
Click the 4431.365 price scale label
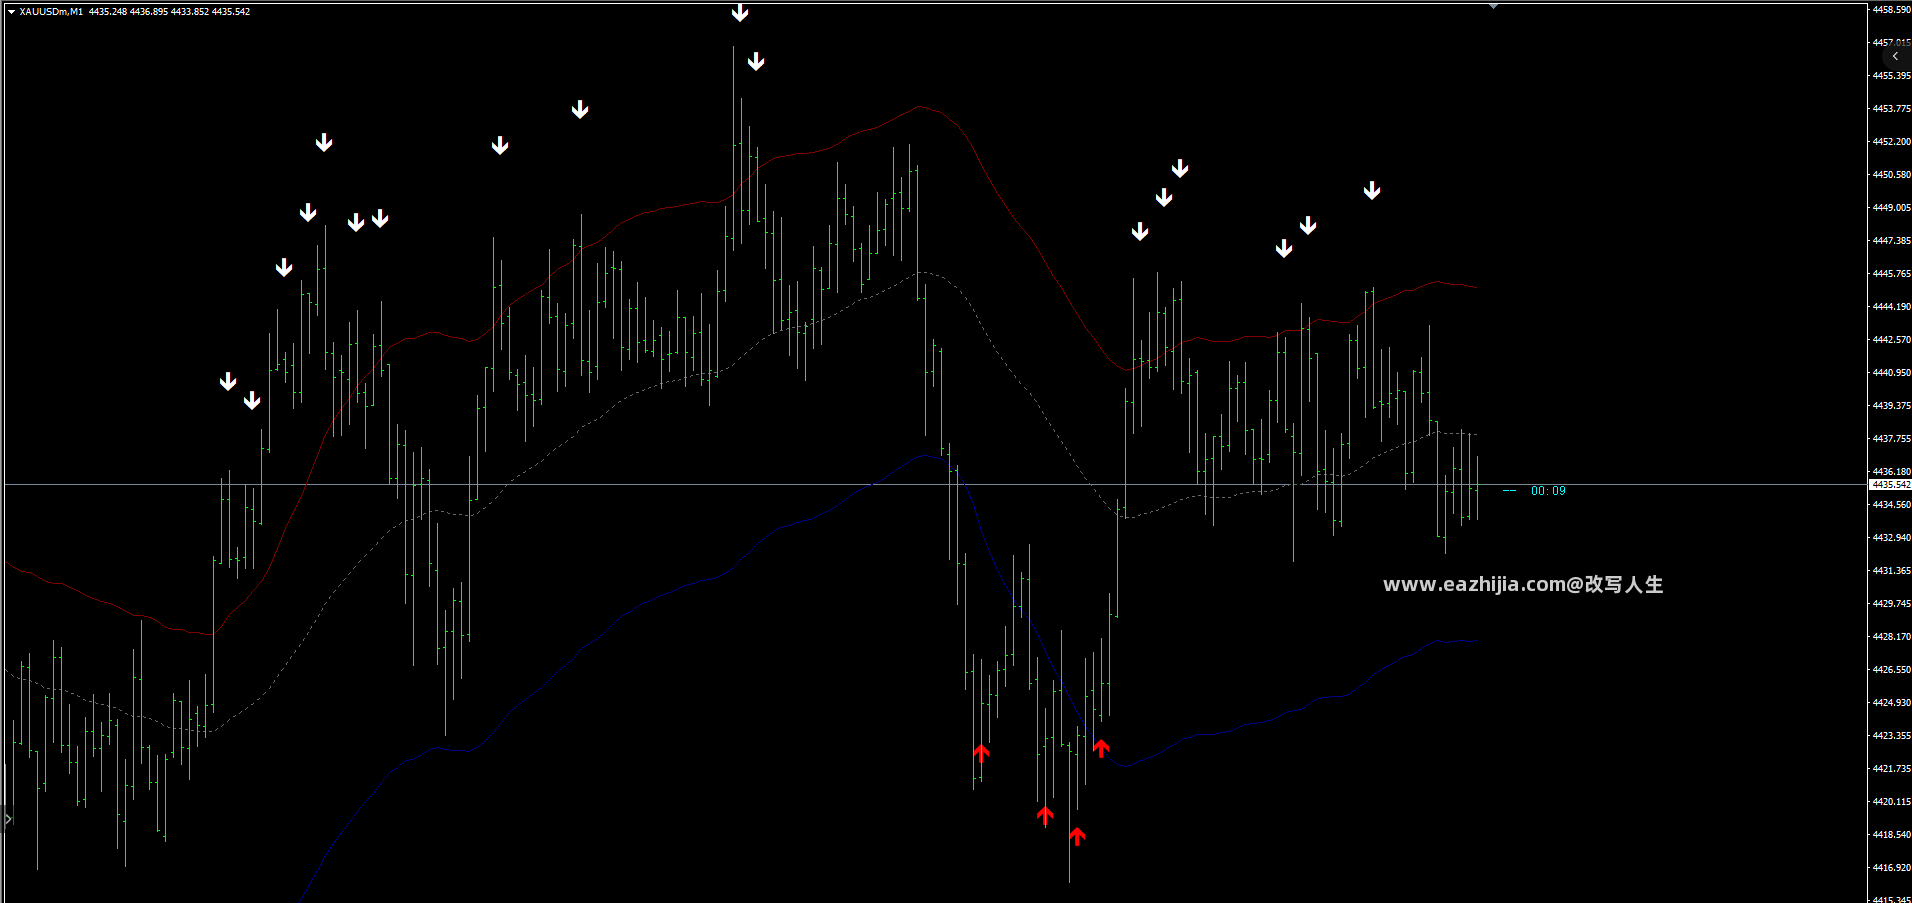[x=1891, y=571]
